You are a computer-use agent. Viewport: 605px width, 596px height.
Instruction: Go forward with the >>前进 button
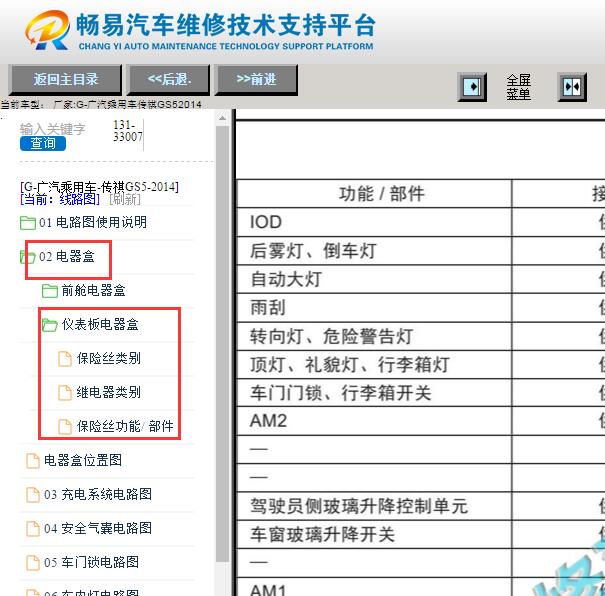point(256,80)
